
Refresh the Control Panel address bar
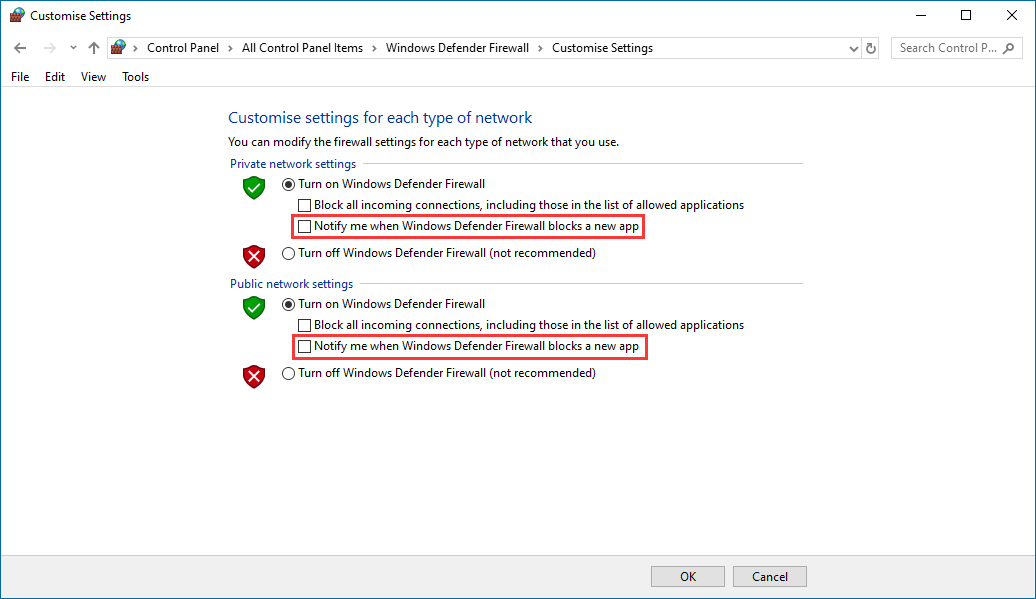point(871,48)
